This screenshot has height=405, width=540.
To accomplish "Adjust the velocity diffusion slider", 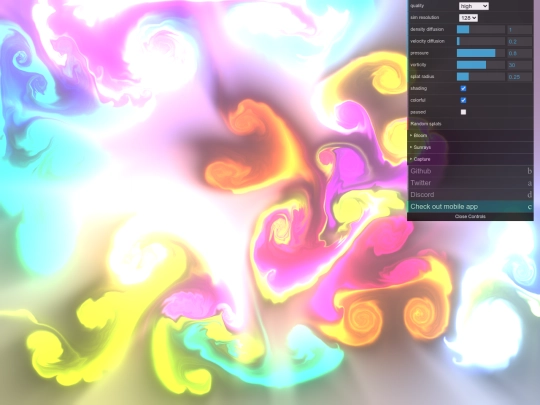I will [x=481, y=41].
